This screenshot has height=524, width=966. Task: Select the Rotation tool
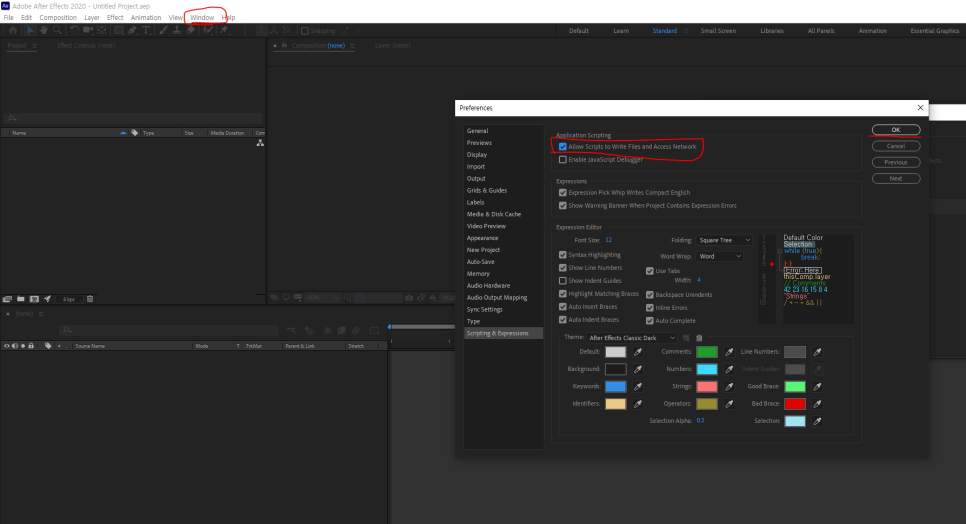(74, 30)
